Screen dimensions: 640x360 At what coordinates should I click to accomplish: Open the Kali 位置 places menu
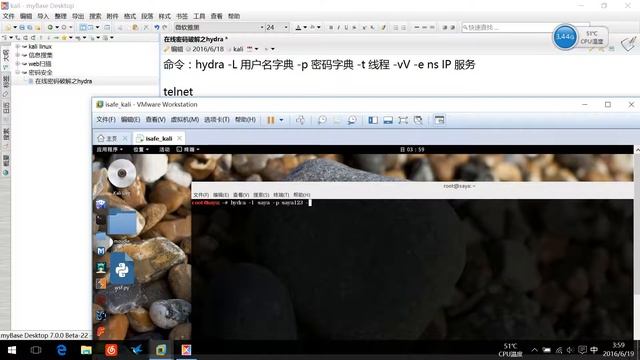pyautogui.click(x=141, y=150)
